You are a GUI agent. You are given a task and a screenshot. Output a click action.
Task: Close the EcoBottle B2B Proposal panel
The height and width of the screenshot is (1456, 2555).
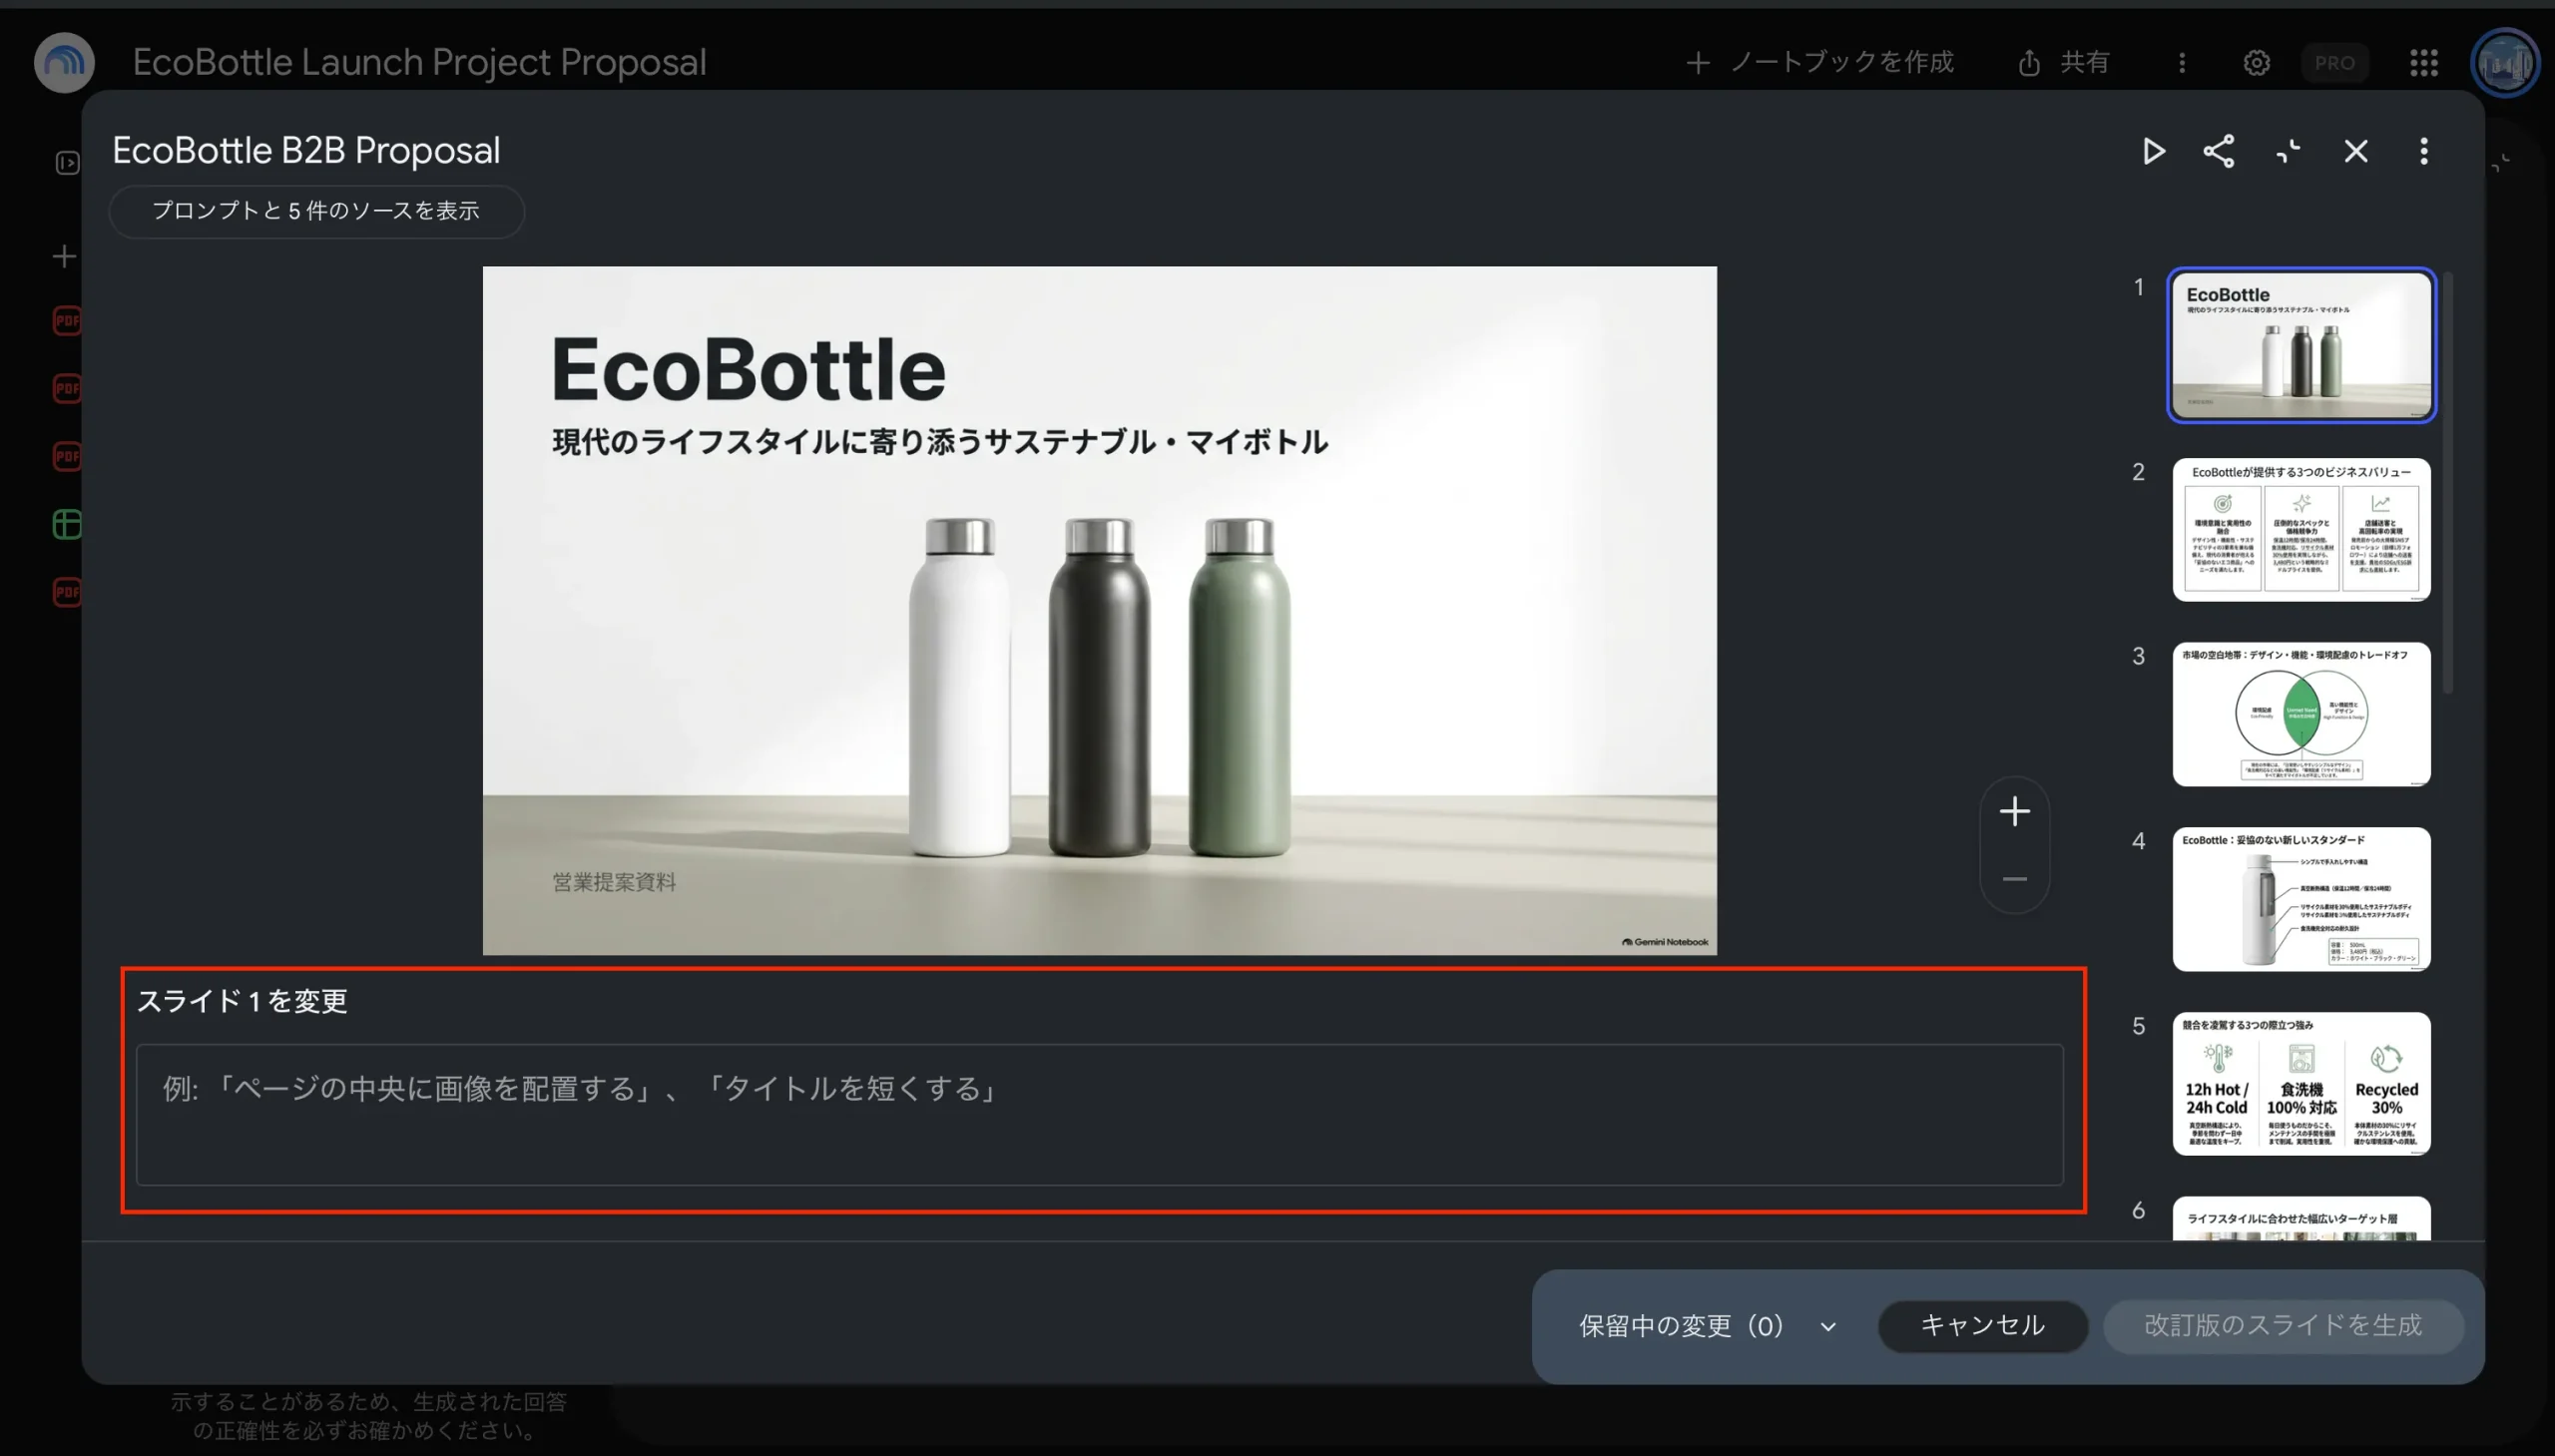2356,151
